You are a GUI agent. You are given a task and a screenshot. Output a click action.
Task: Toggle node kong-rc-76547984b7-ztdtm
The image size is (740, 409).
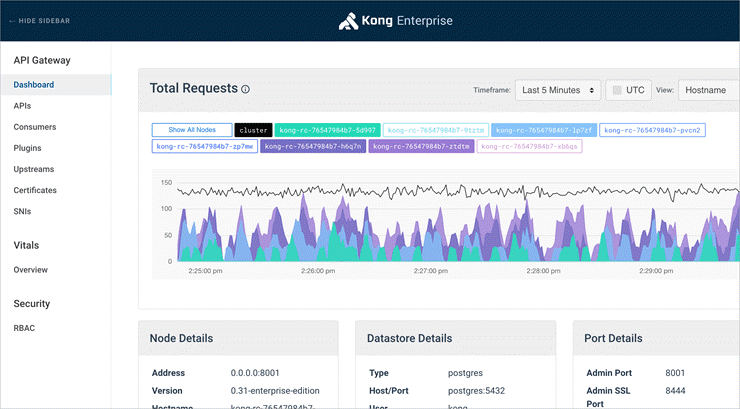(x=421, y=146)
